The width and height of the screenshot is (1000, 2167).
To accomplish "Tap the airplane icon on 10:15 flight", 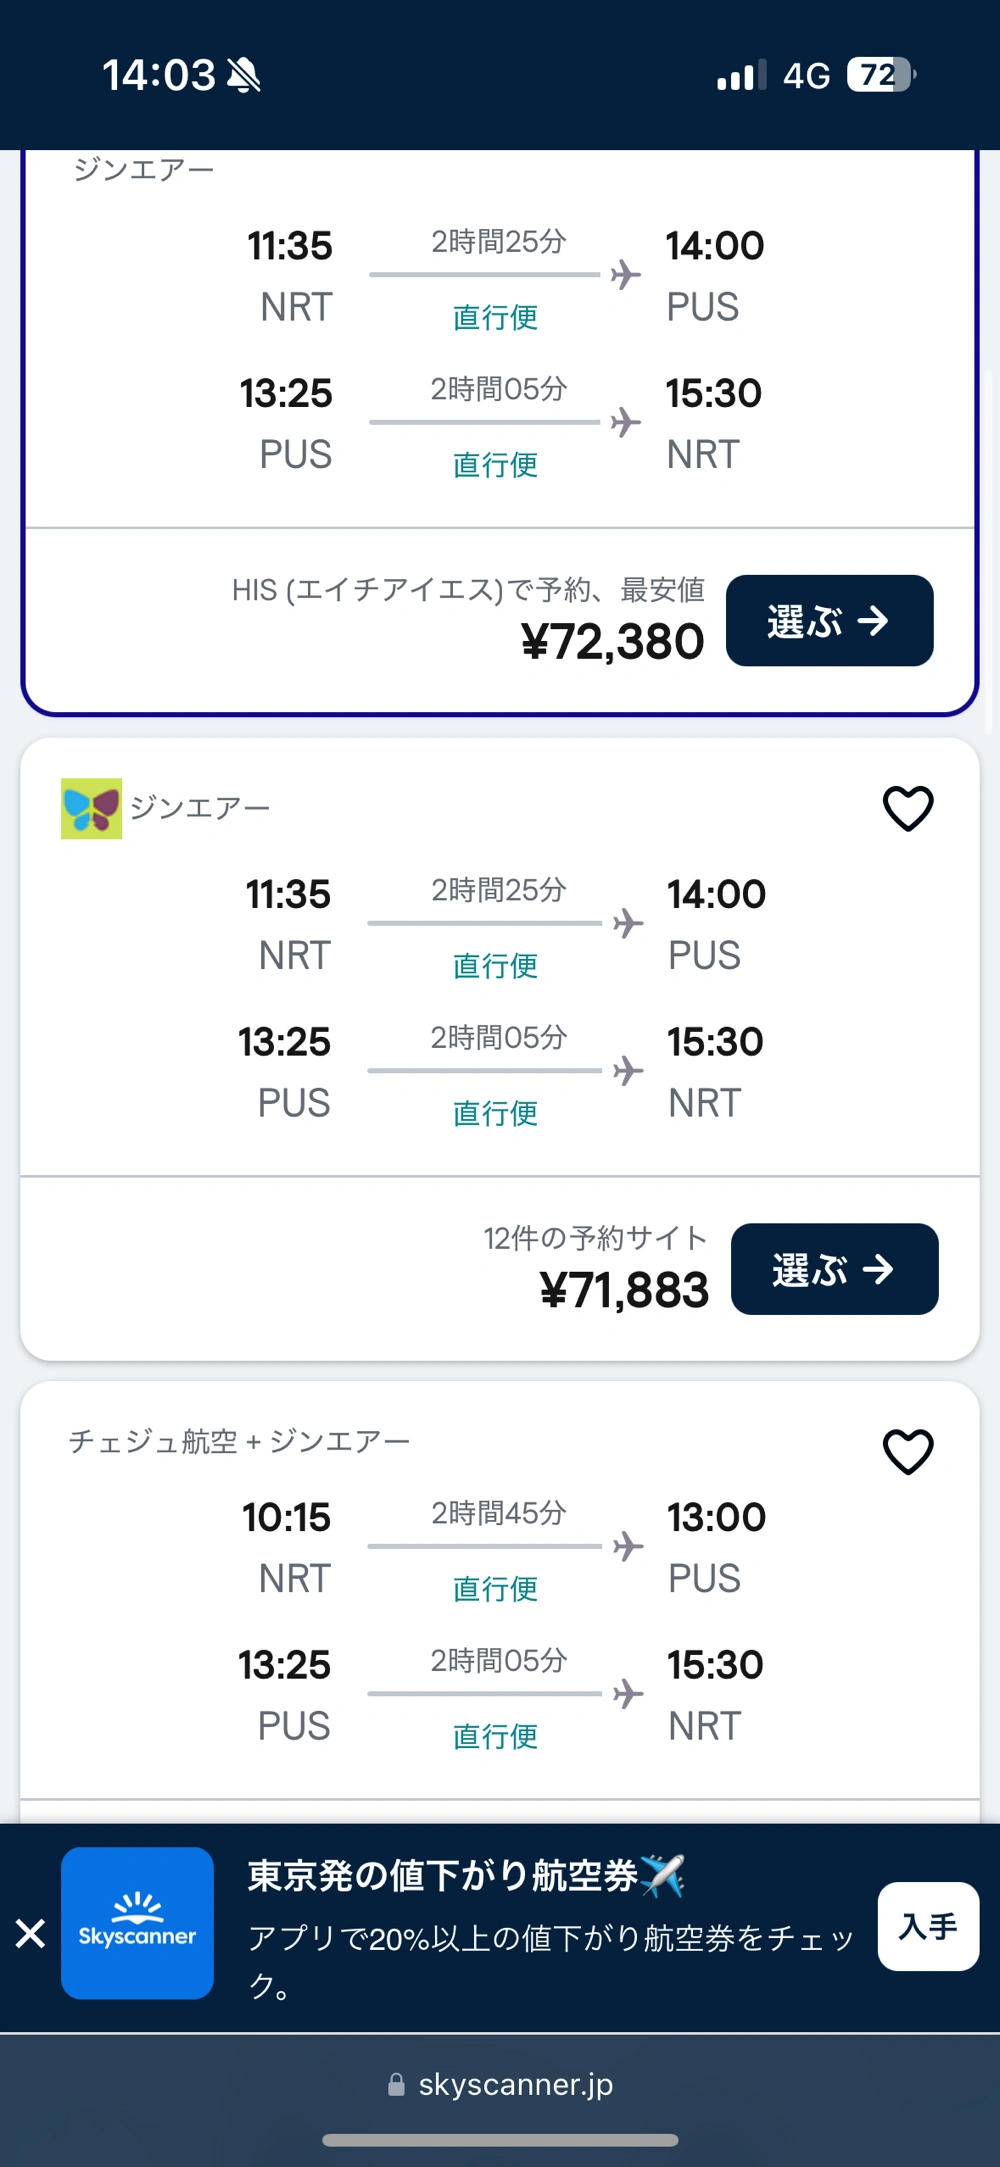I will pyautogui.click(x=628, y=1546).
